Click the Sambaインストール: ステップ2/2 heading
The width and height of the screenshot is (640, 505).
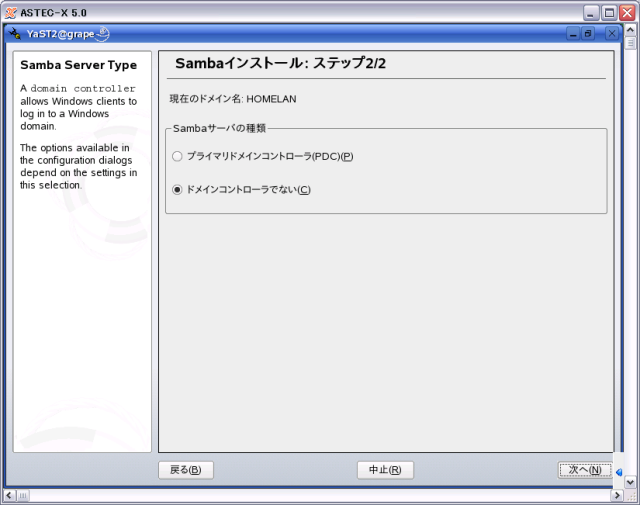click(280, 63)
